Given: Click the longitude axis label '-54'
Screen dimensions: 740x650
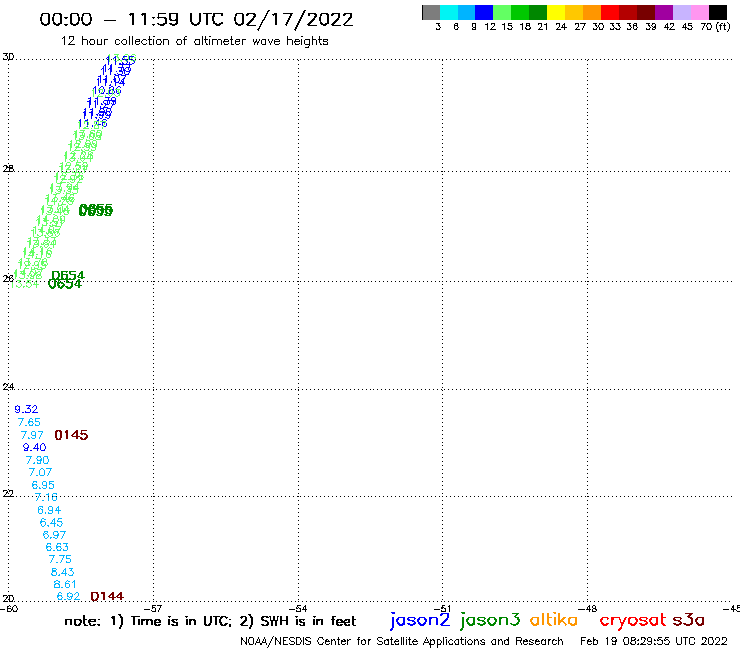Looking at the screenshot, I should pyautogui.click(x=298, y=608).
